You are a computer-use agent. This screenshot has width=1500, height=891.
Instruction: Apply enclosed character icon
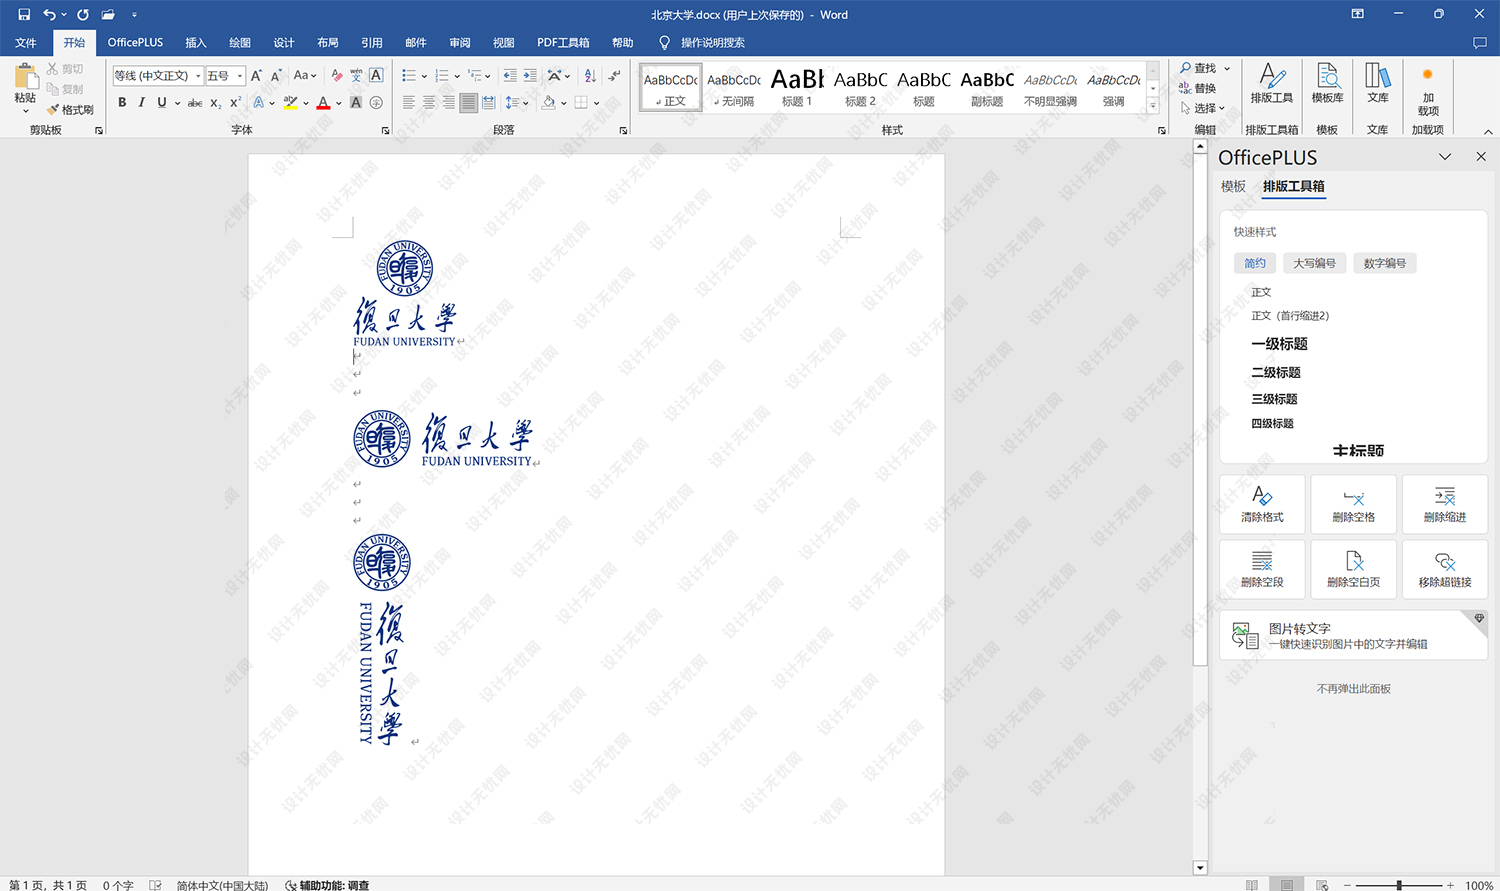click(x=376, y=102)
